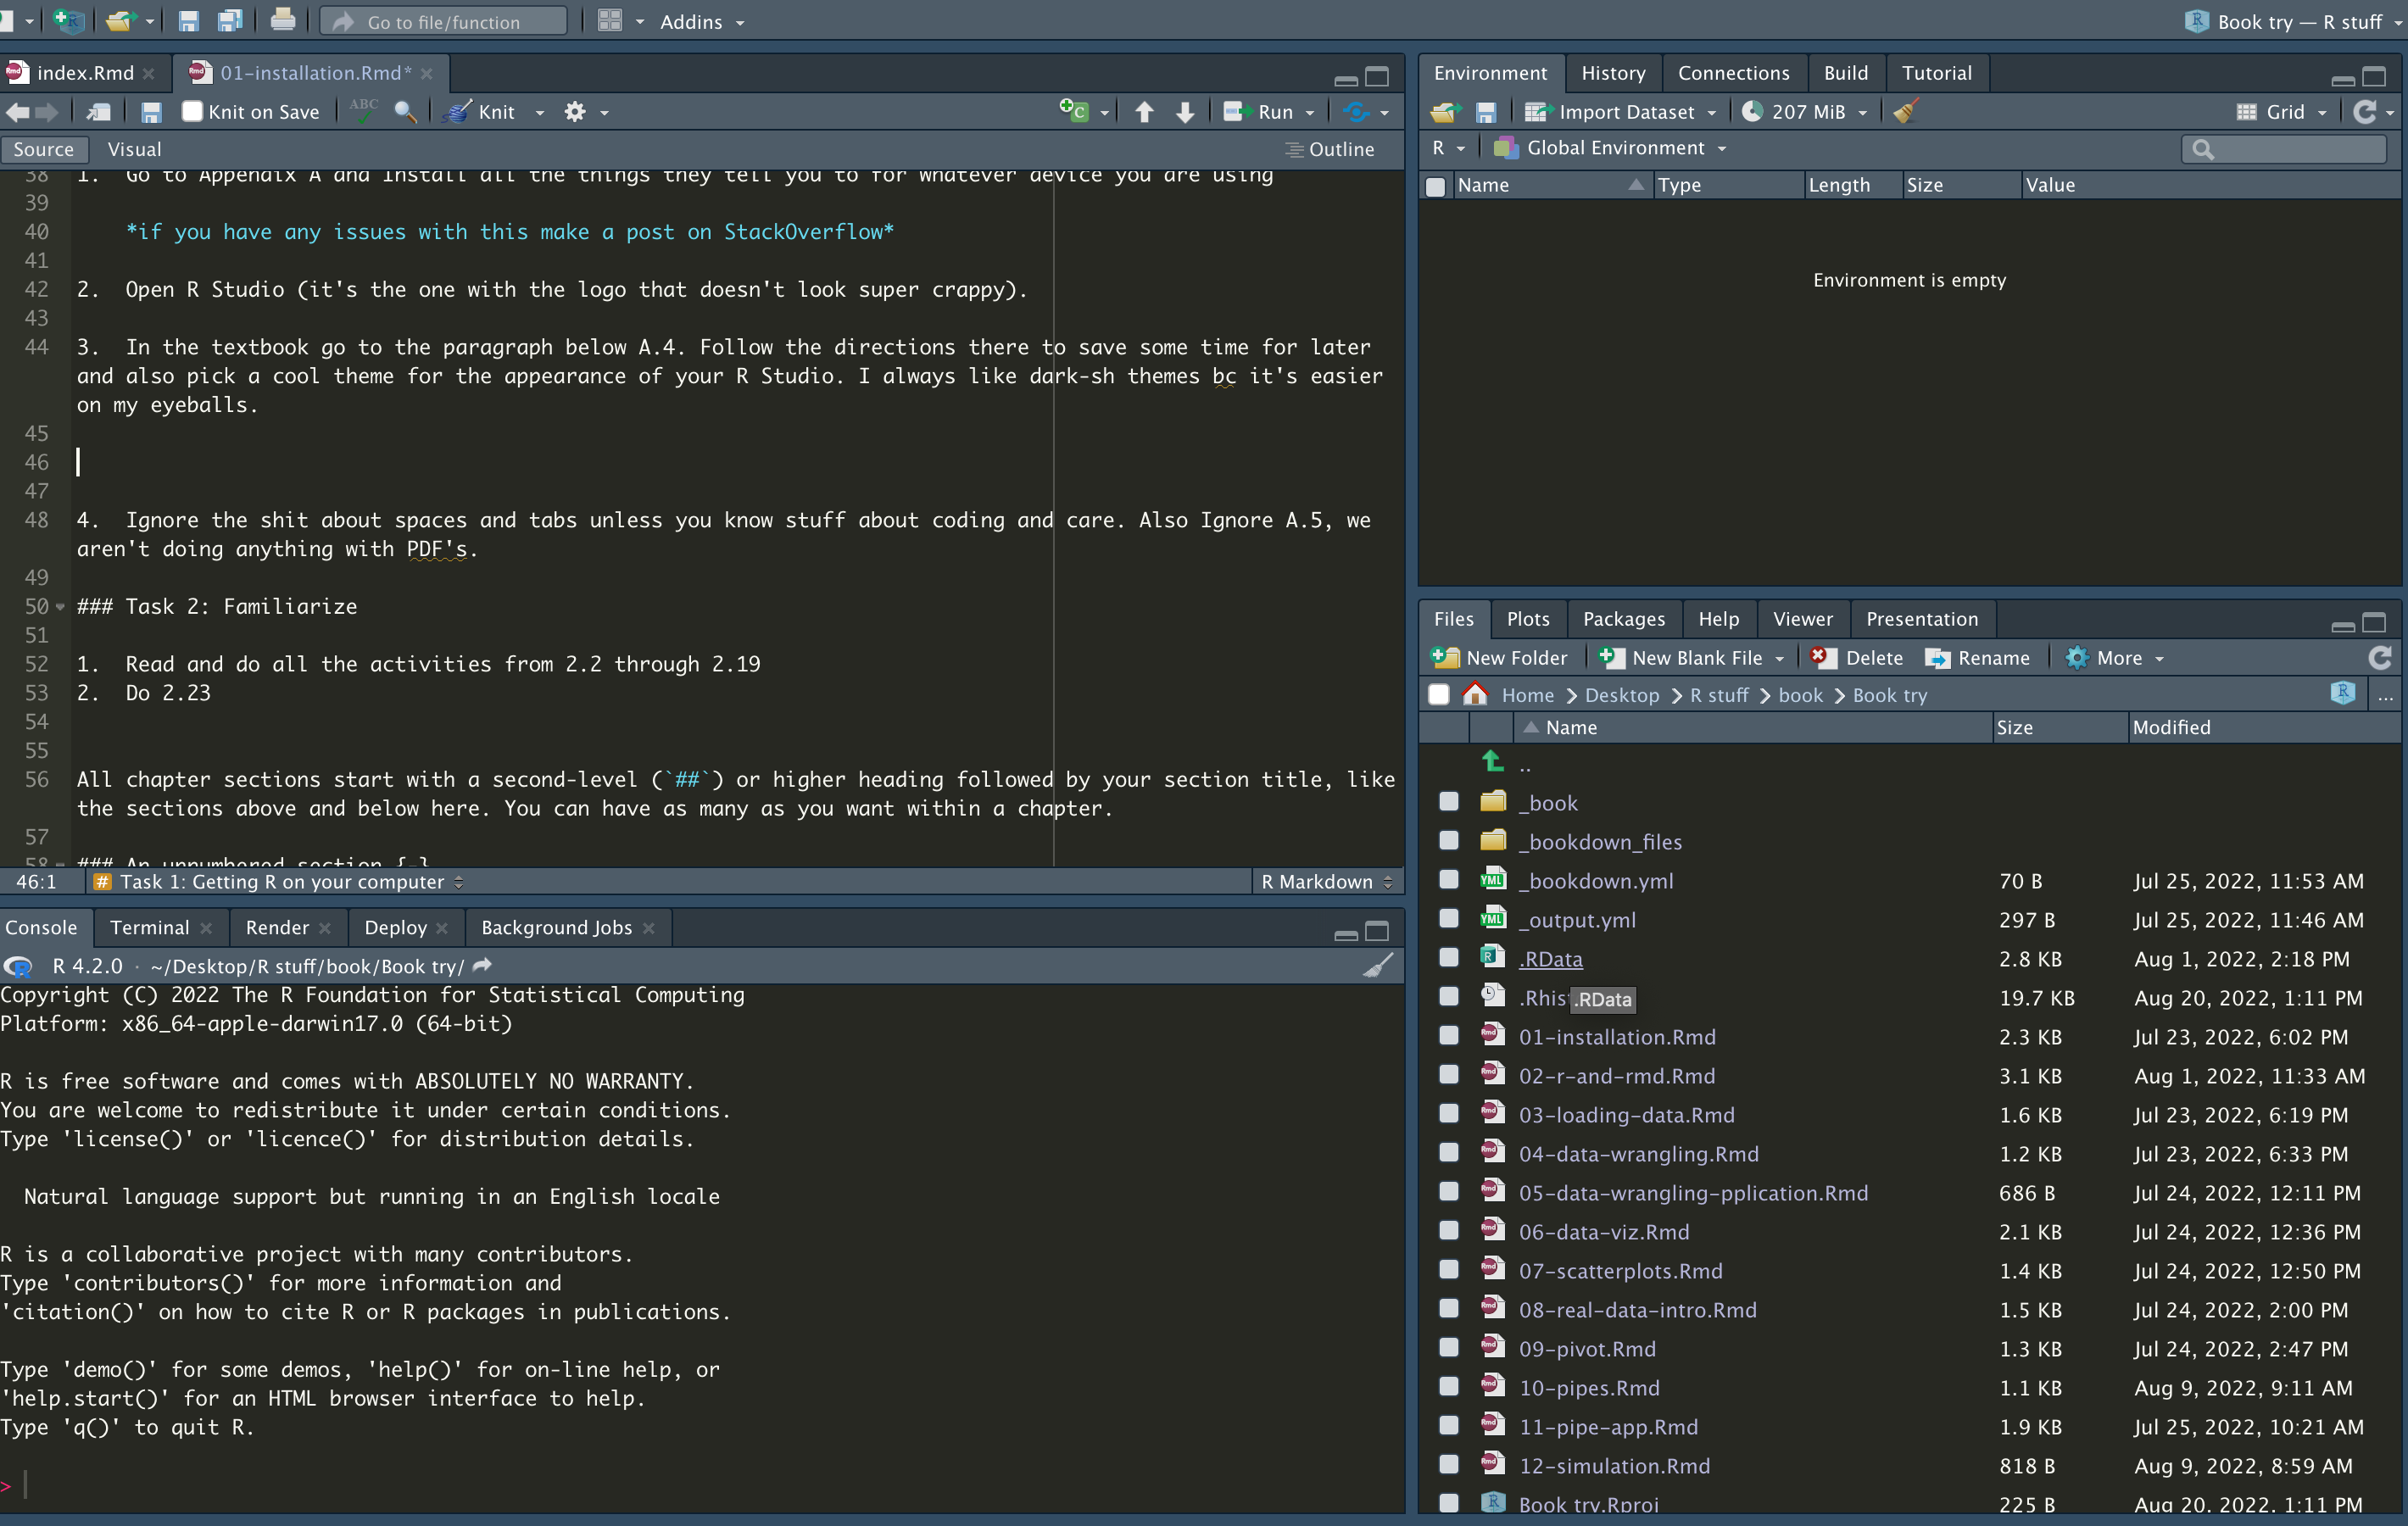Select the _bookdown.yml file checkbox

[1448, 880]
